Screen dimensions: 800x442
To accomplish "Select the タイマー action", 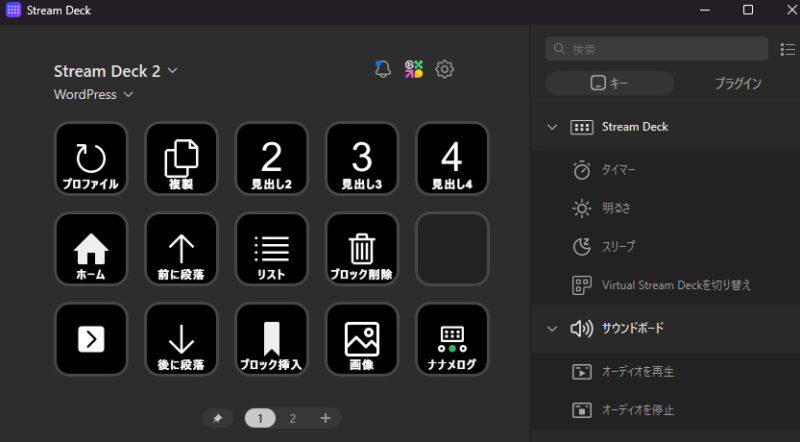I will tap(665, 170).
